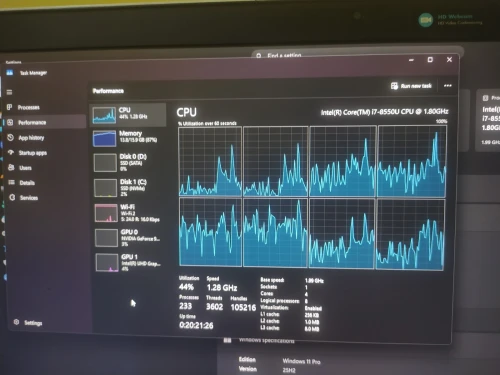Screen dimensions: 500x375
Task: Open the Task Manager hamburger navigation menu
Action: click(9, 92)
